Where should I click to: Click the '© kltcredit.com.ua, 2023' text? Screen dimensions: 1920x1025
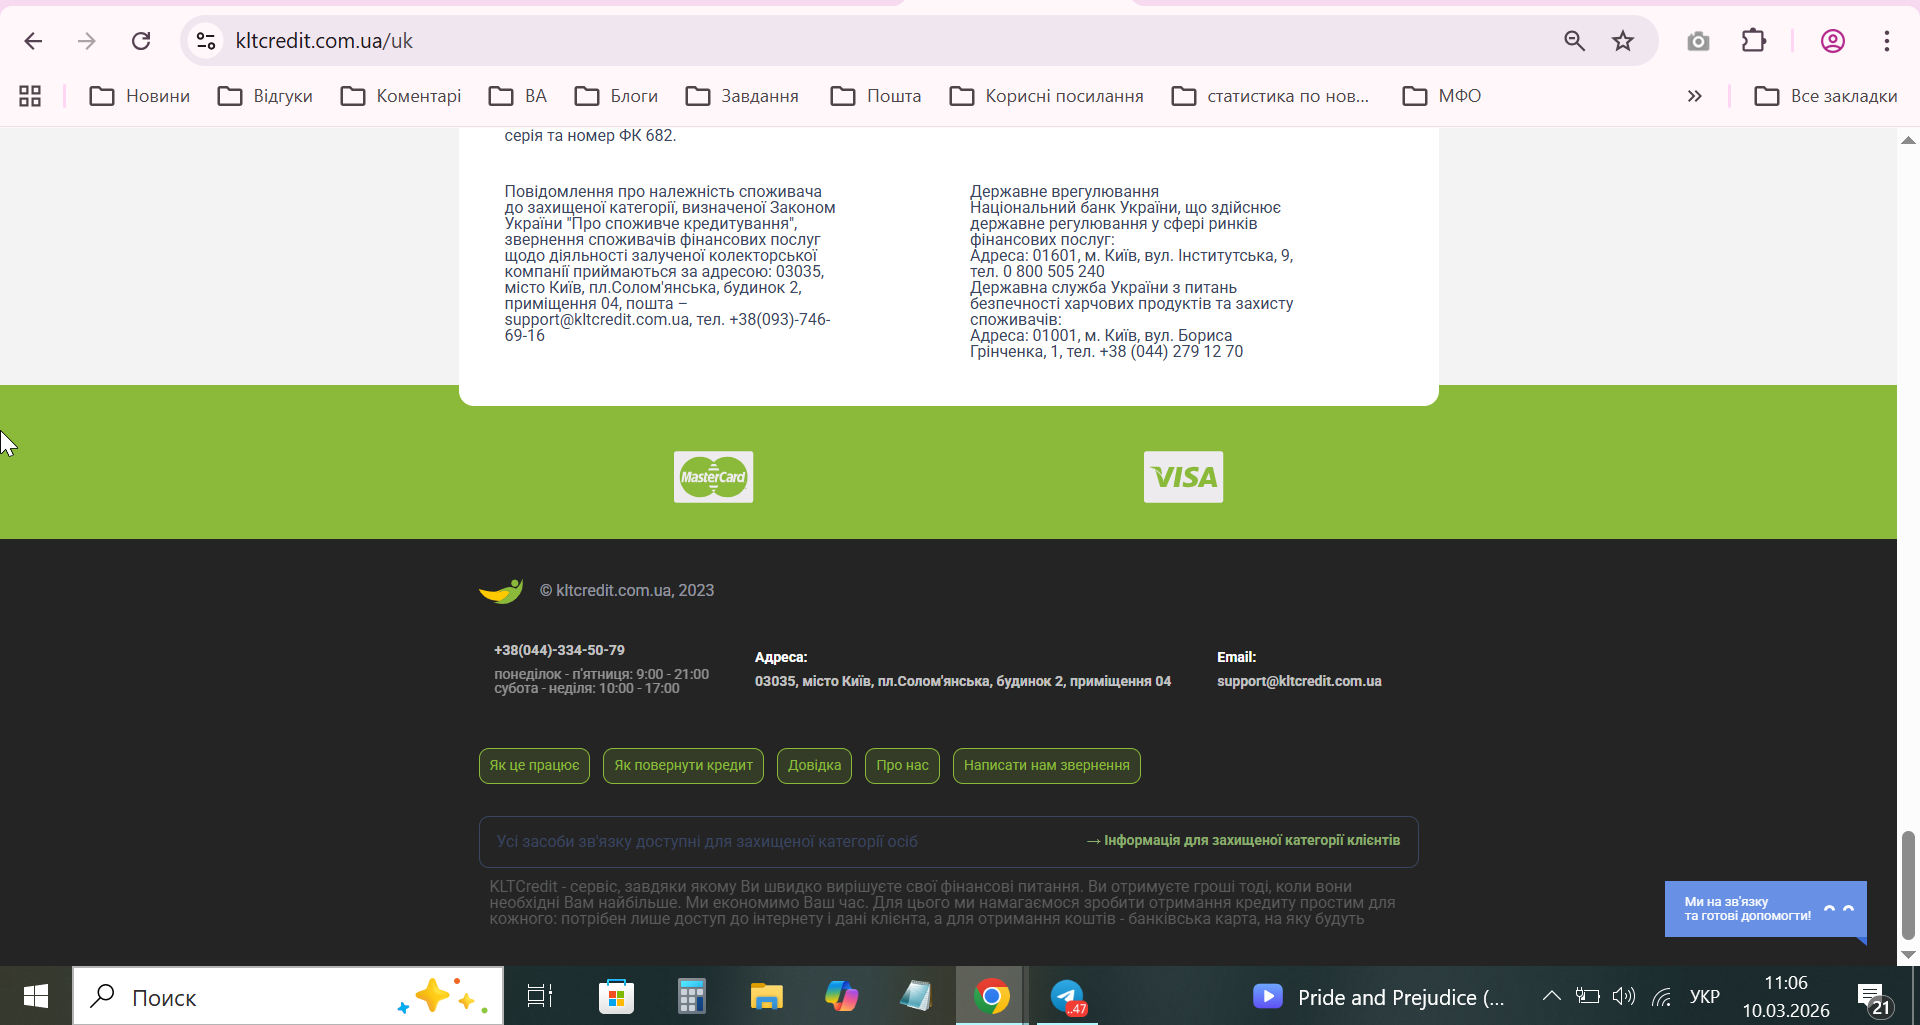tap(627, 591)
